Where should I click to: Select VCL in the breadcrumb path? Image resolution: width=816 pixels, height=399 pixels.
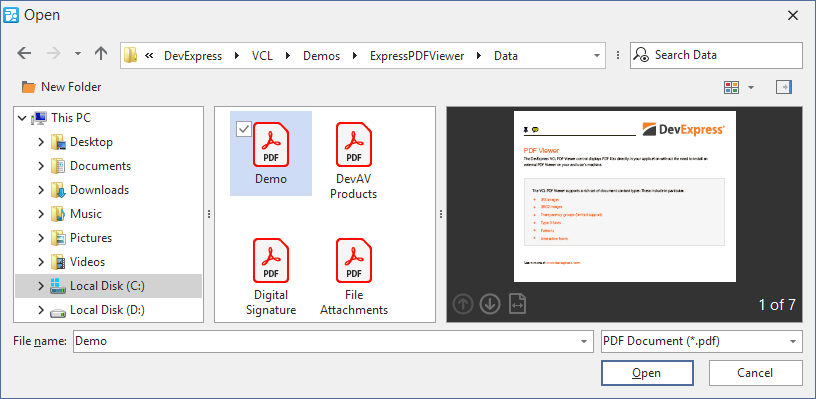click(262, 56)
